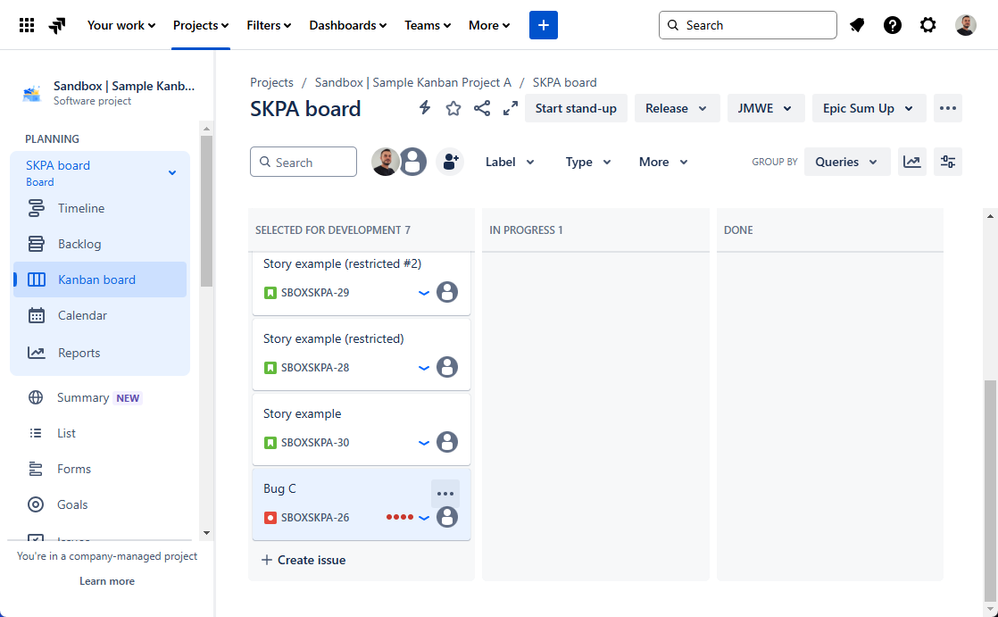
Task: Open Backlog in the sidebar
Action: pos(100,244)
